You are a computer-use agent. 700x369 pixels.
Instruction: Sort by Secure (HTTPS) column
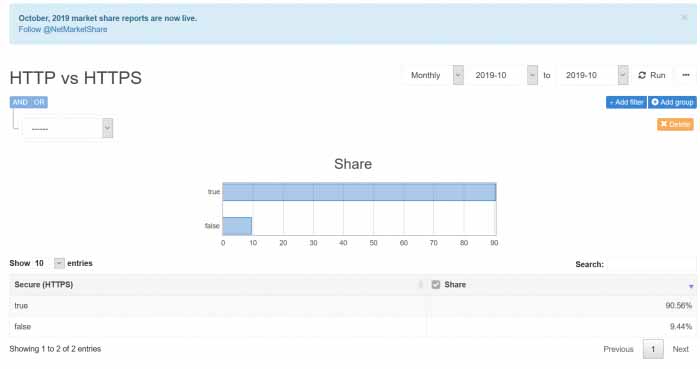44,285
